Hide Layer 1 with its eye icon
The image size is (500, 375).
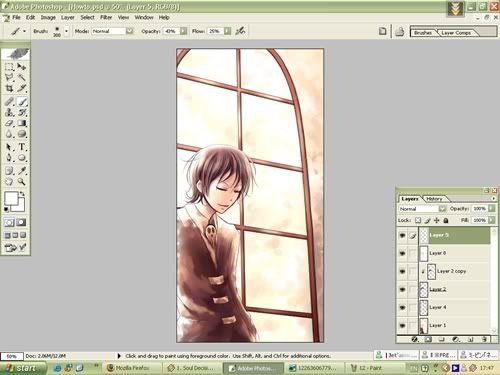point(402,325)
